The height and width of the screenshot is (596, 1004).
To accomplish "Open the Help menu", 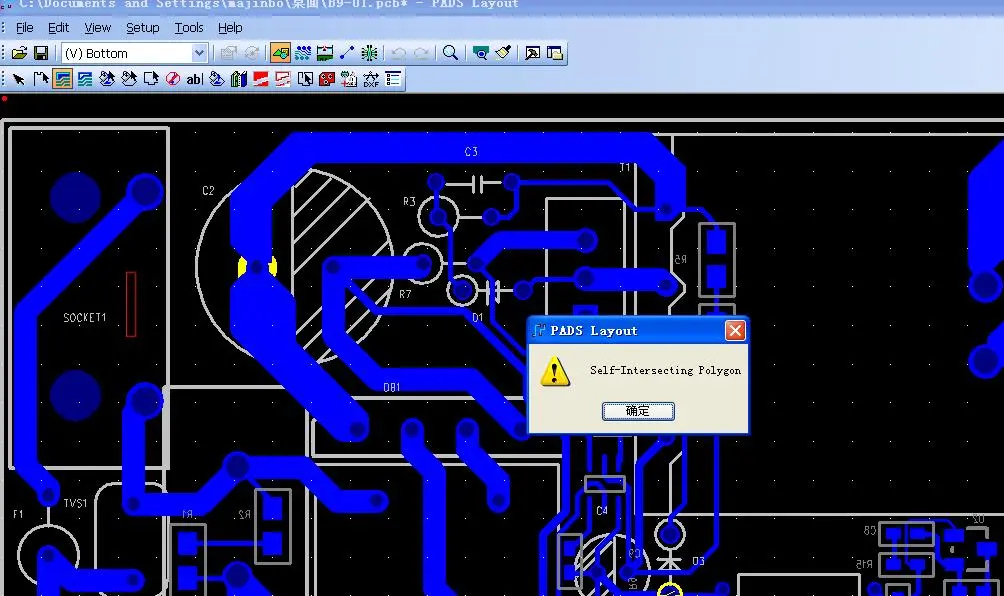I will click(230, 28).
